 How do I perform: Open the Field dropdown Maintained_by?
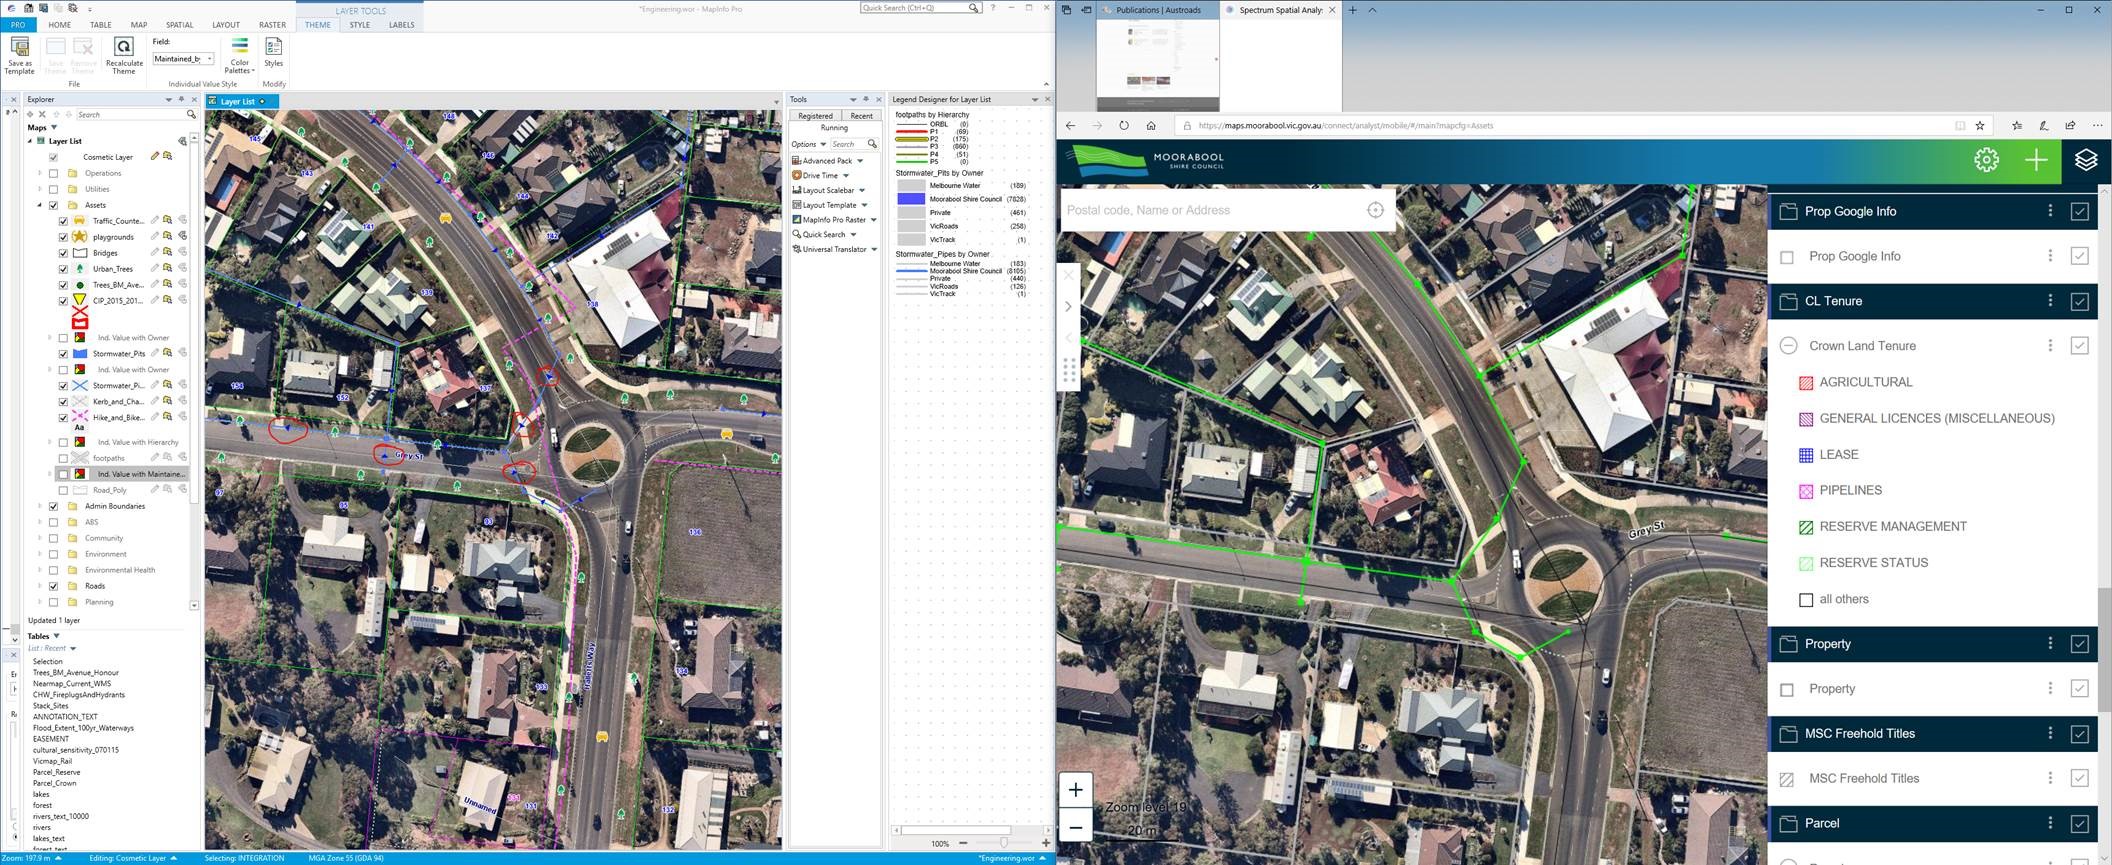[x=182, y=59]
